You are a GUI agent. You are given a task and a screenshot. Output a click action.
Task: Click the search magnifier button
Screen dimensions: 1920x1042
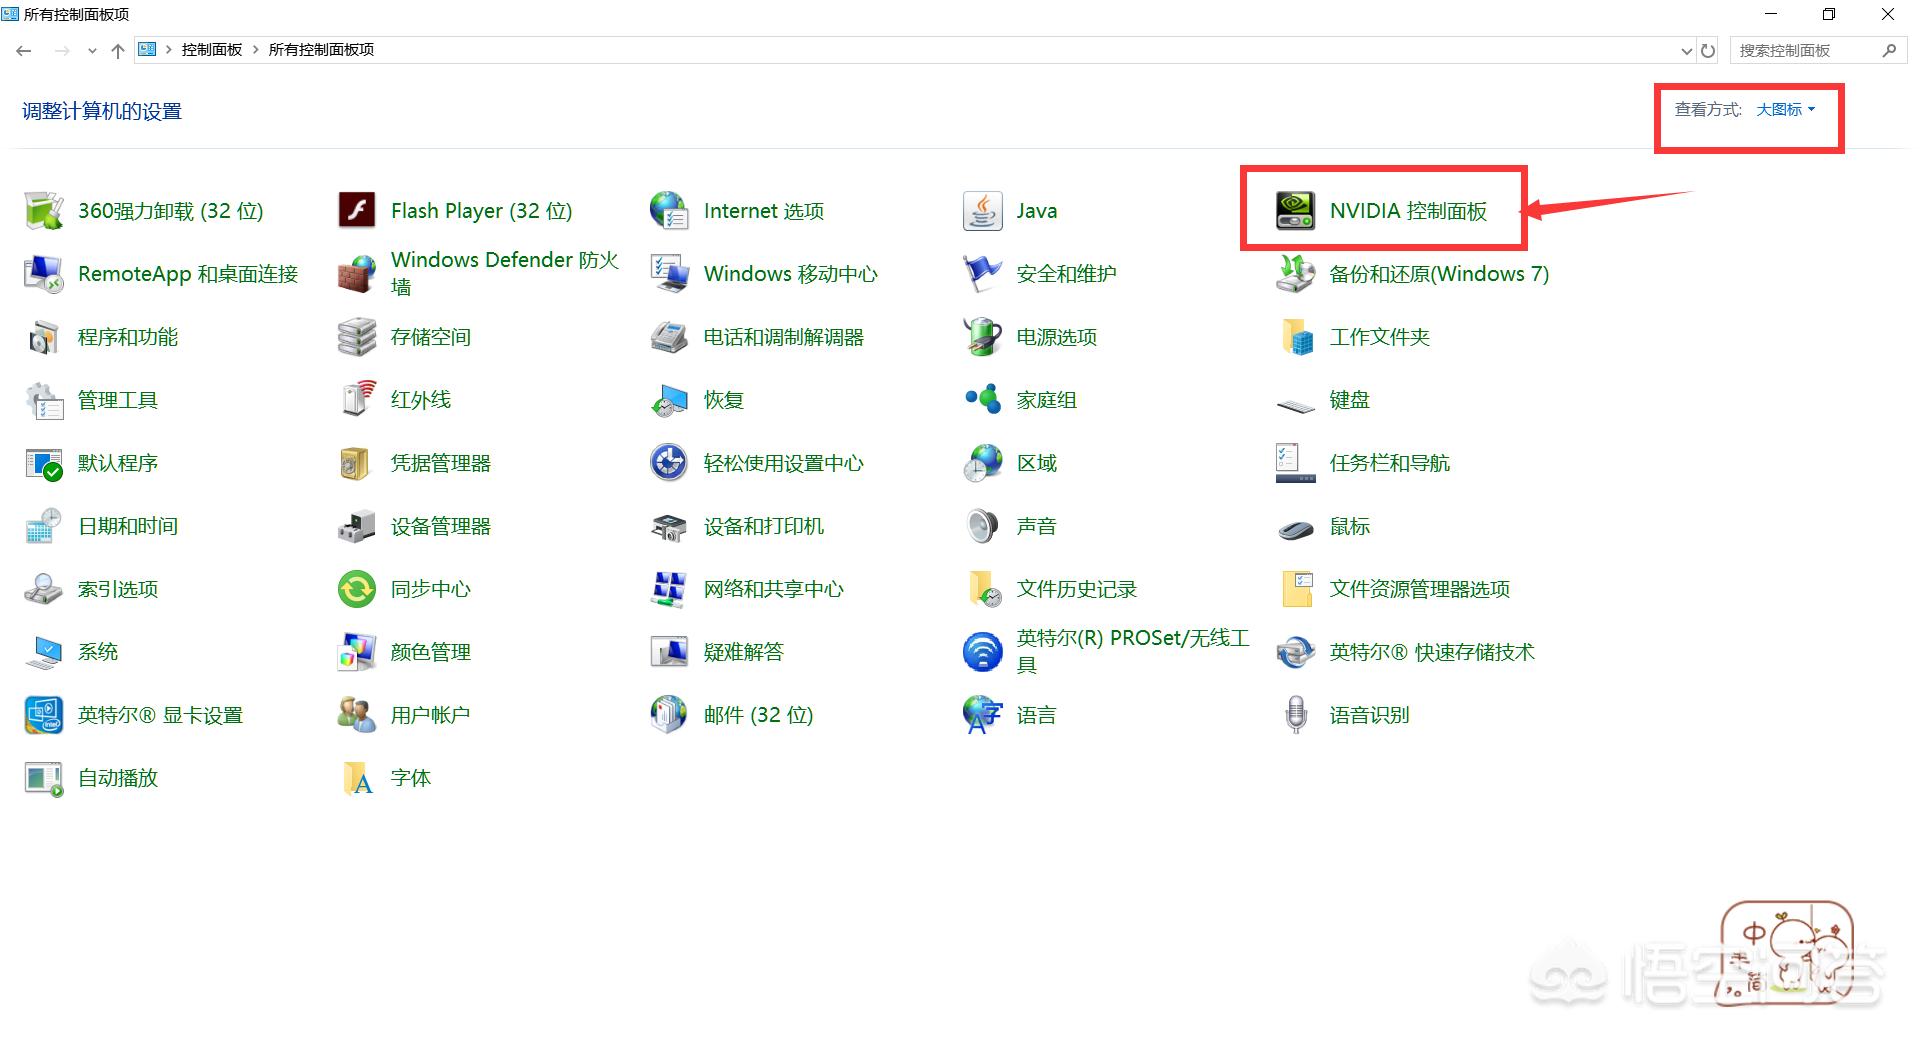point(1889,50)
